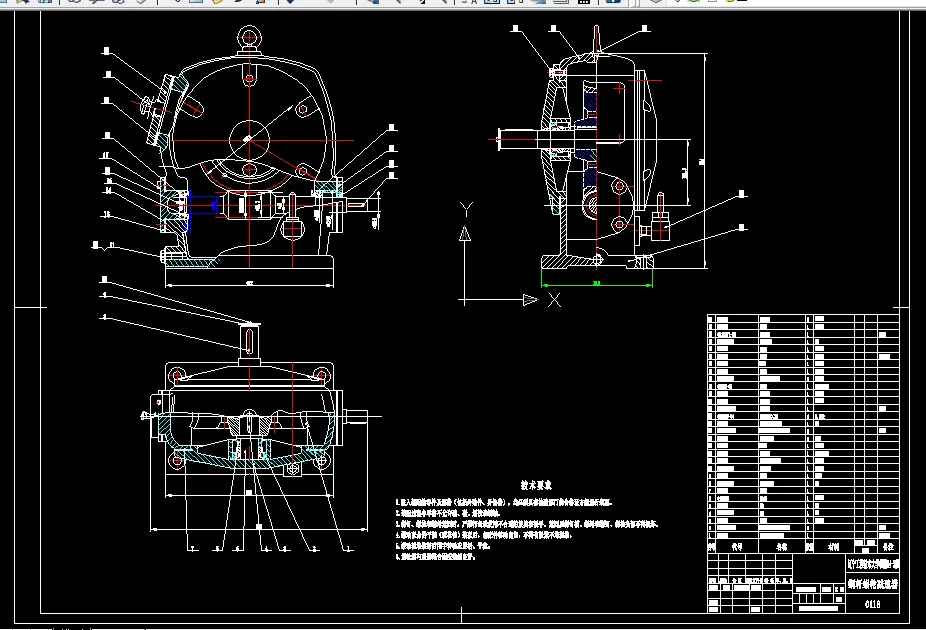This screenshot has width=926, height=630.
Task: Select the lifting eye ring atop front view
Action: pos(249,38)
